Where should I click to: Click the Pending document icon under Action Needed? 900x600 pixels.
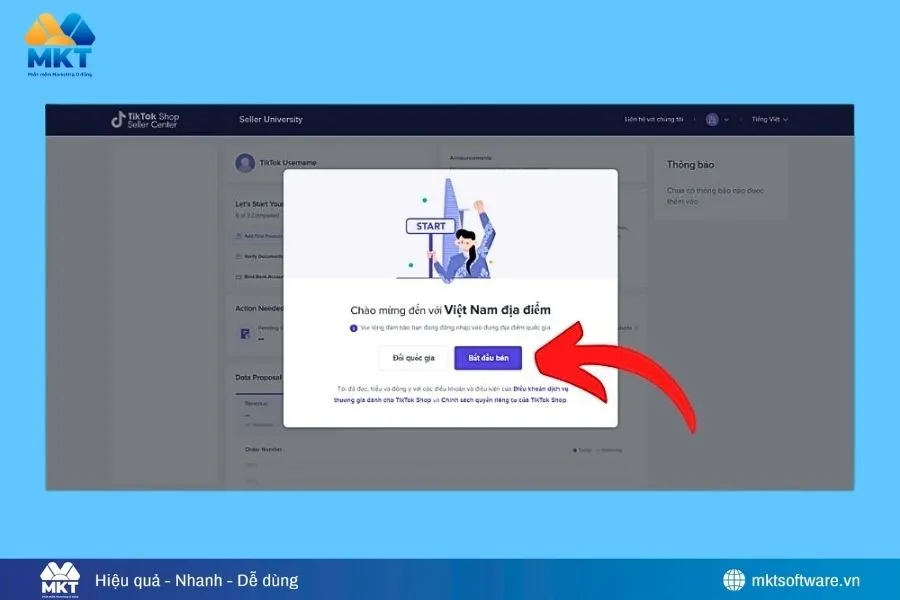tap(243, 332)
